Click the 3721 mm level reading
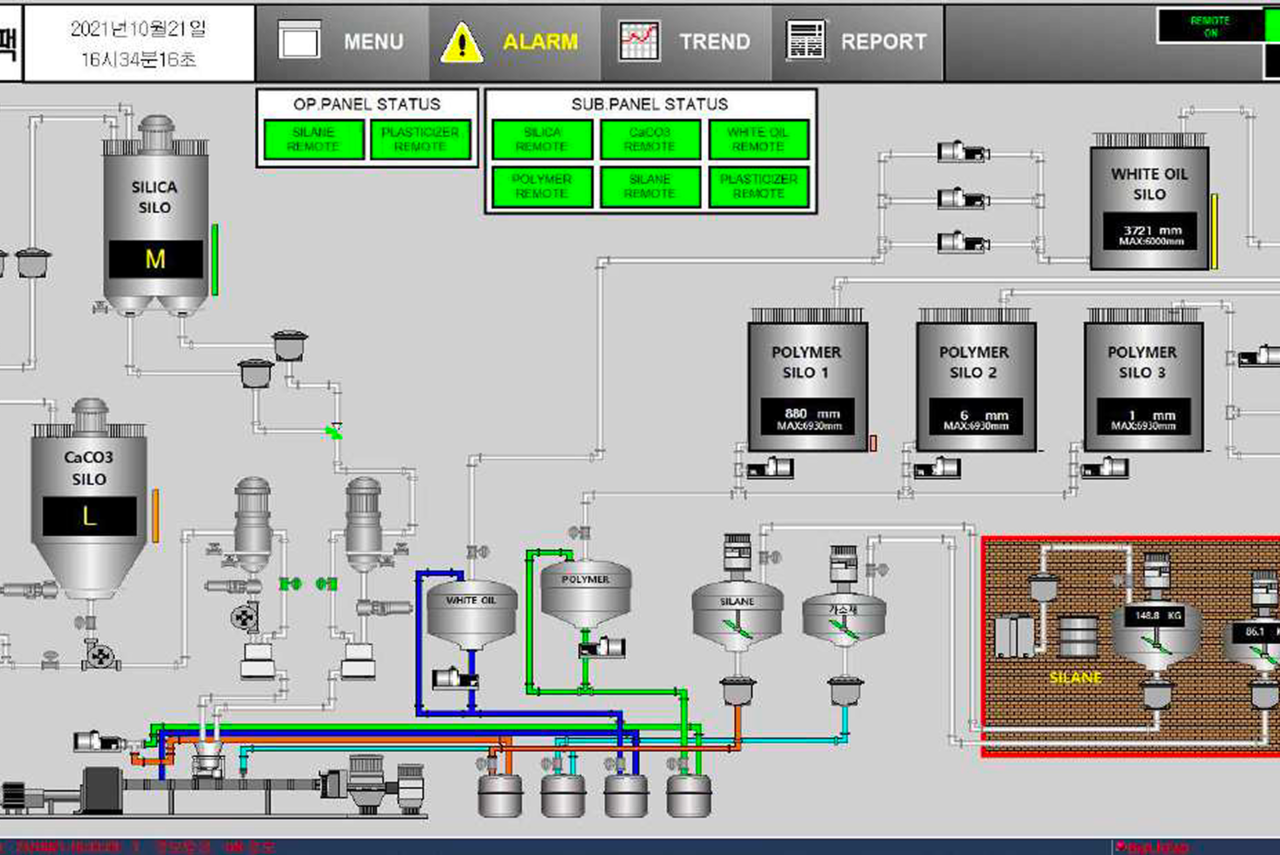This screenshot has width=1280, height=855. pyautogui.click(x=1150, y=231)
